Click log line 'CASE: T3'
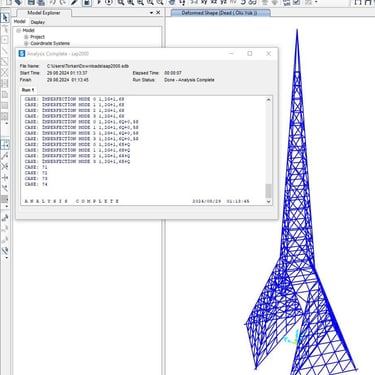Screen dimensions: 375x375 click(36, 179)
